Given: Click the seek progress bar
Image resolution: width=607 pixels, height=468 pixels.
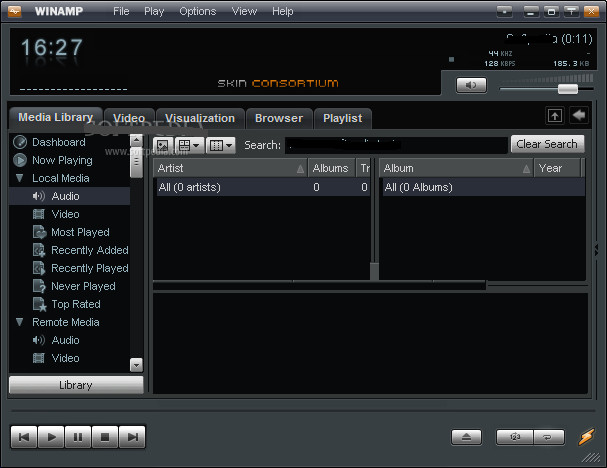Looking at the screenshot, I should [x=303, y=410].
